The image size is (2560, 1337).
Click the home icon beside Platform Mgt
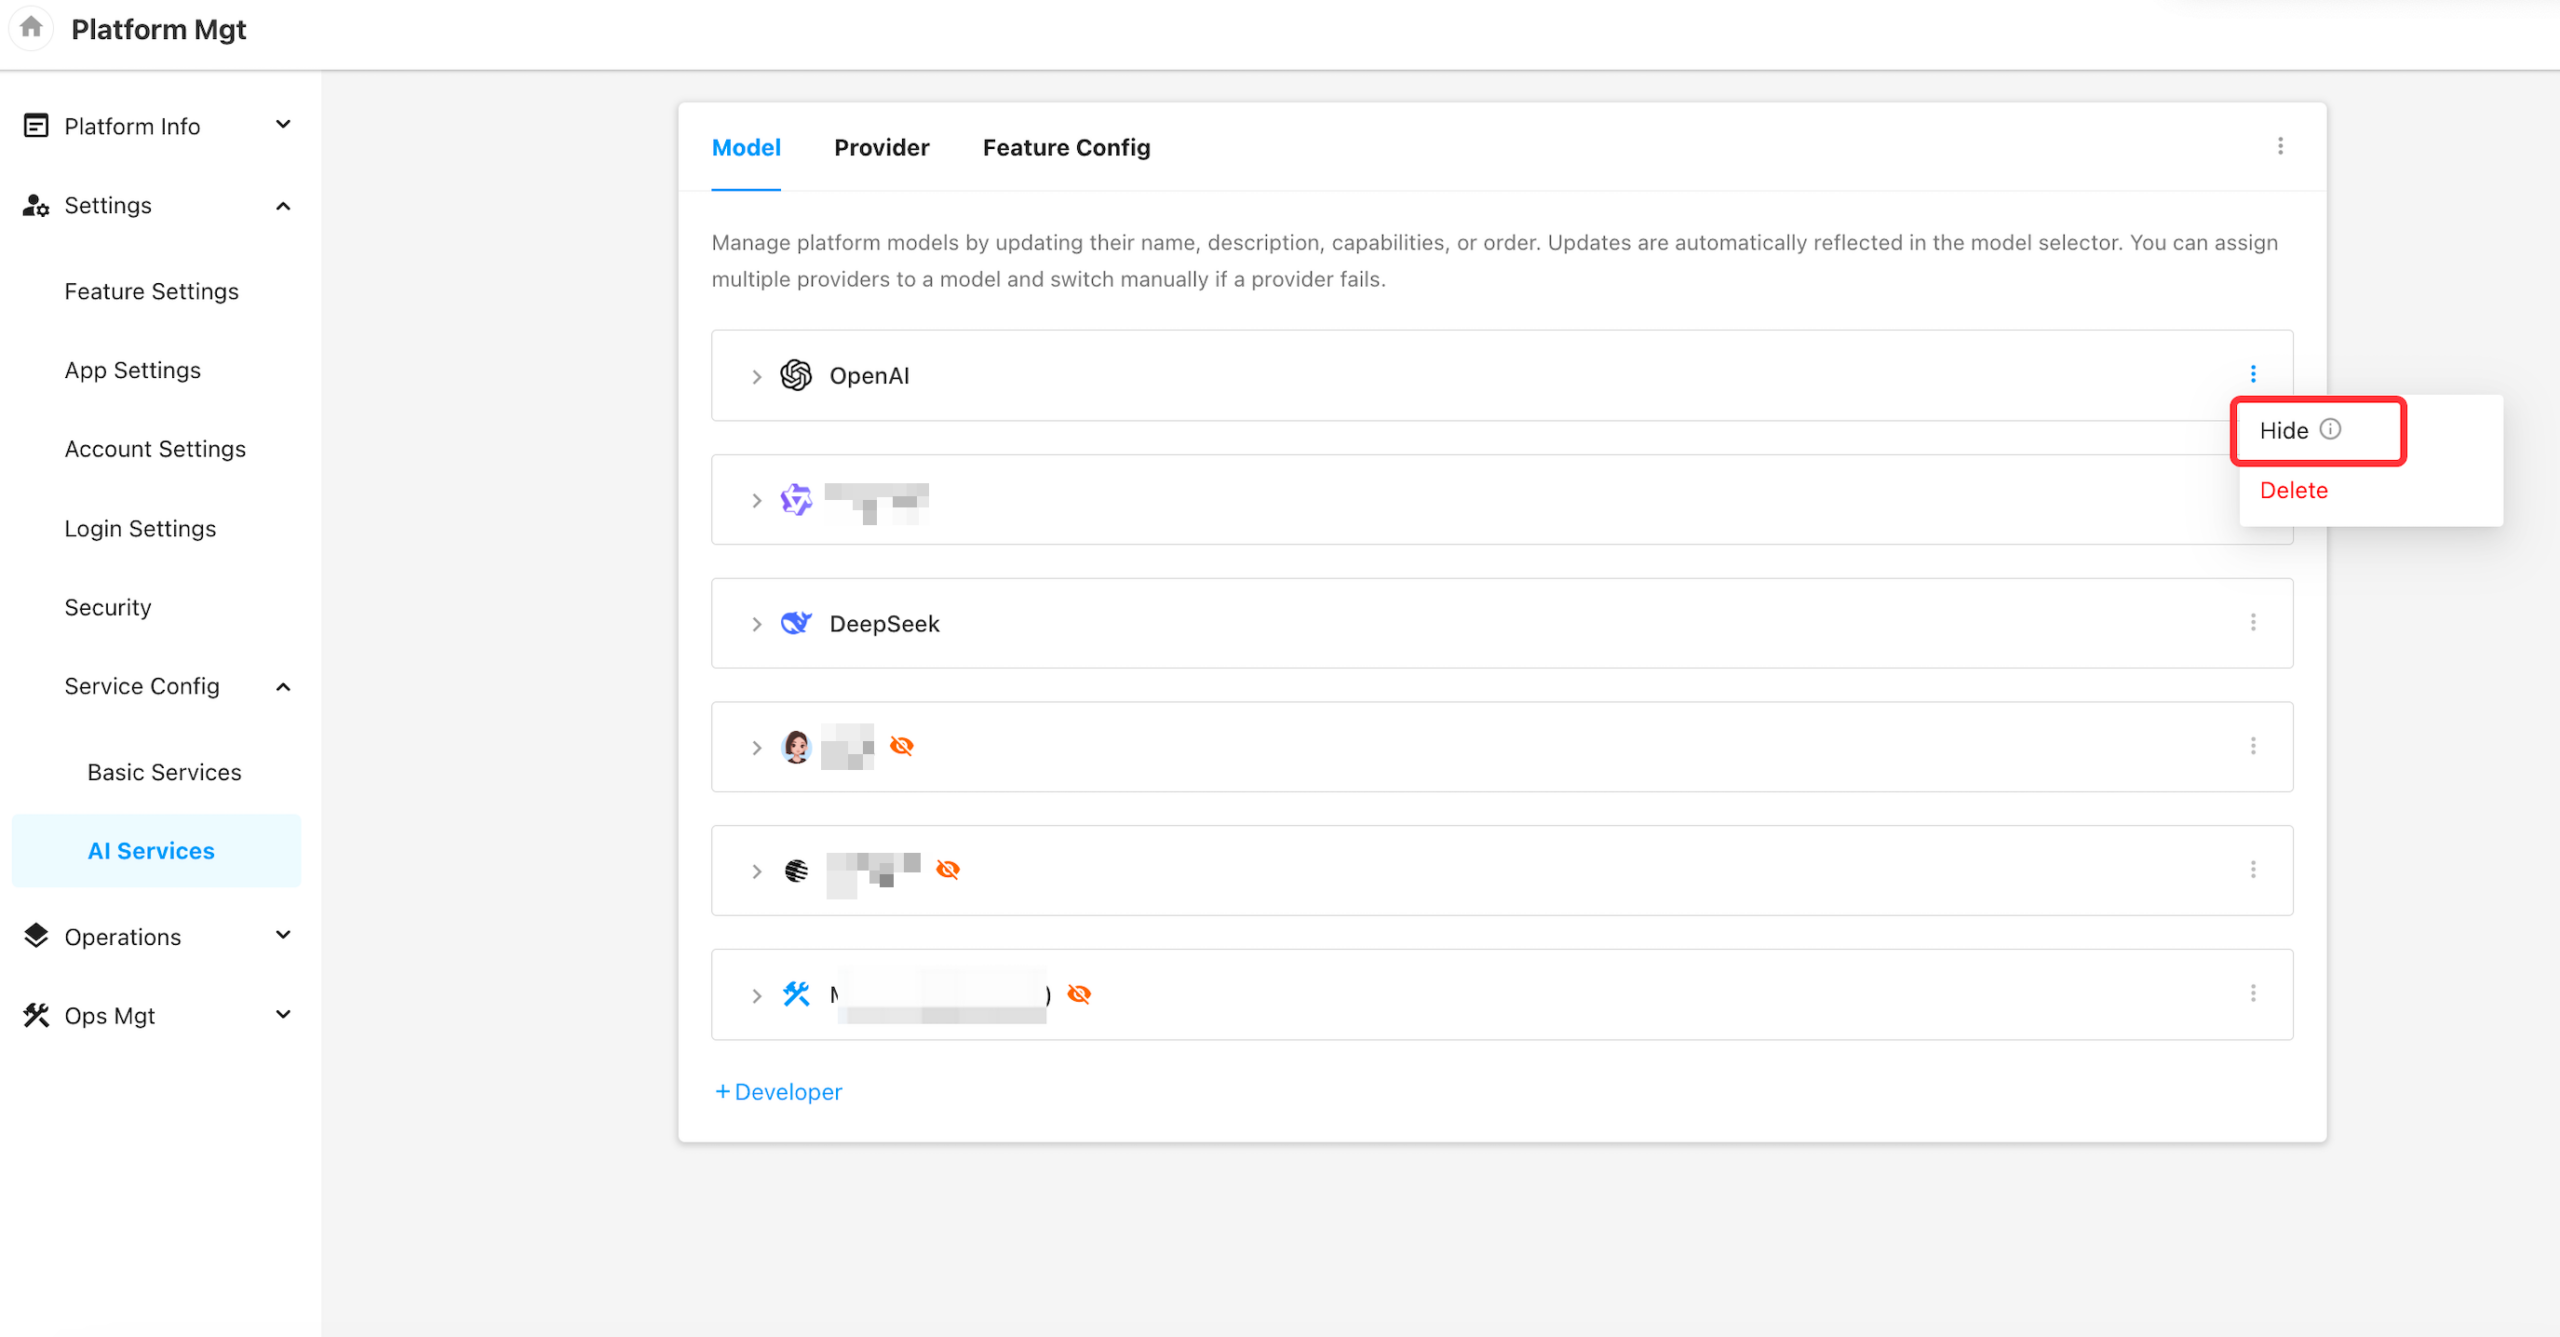coord(31,27)
